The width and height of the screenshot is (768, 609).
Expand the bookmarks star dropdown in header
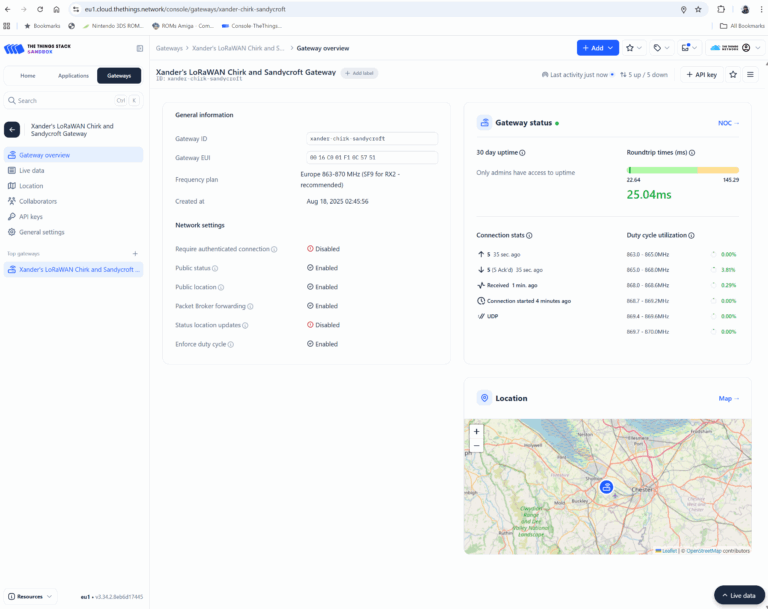634,48
